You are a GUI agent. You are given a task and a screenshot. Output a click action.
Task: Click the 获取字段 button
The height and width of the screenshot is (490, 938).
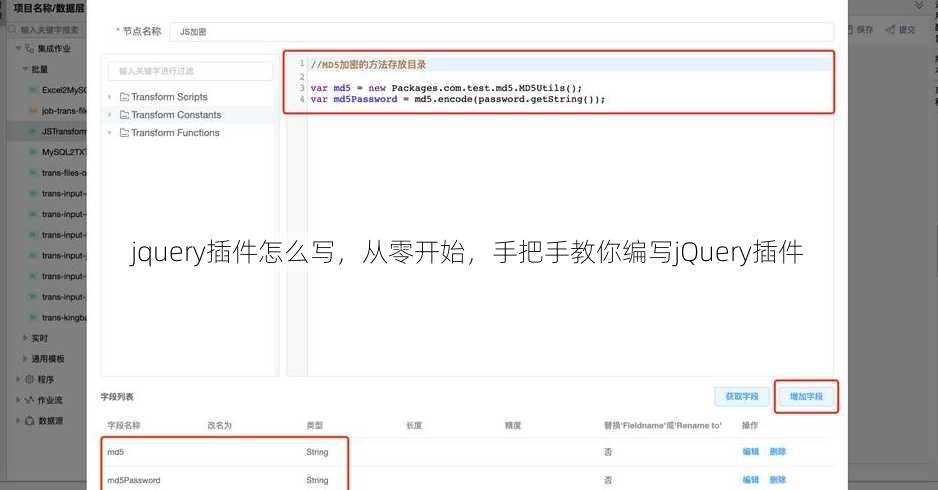(742, 397)
